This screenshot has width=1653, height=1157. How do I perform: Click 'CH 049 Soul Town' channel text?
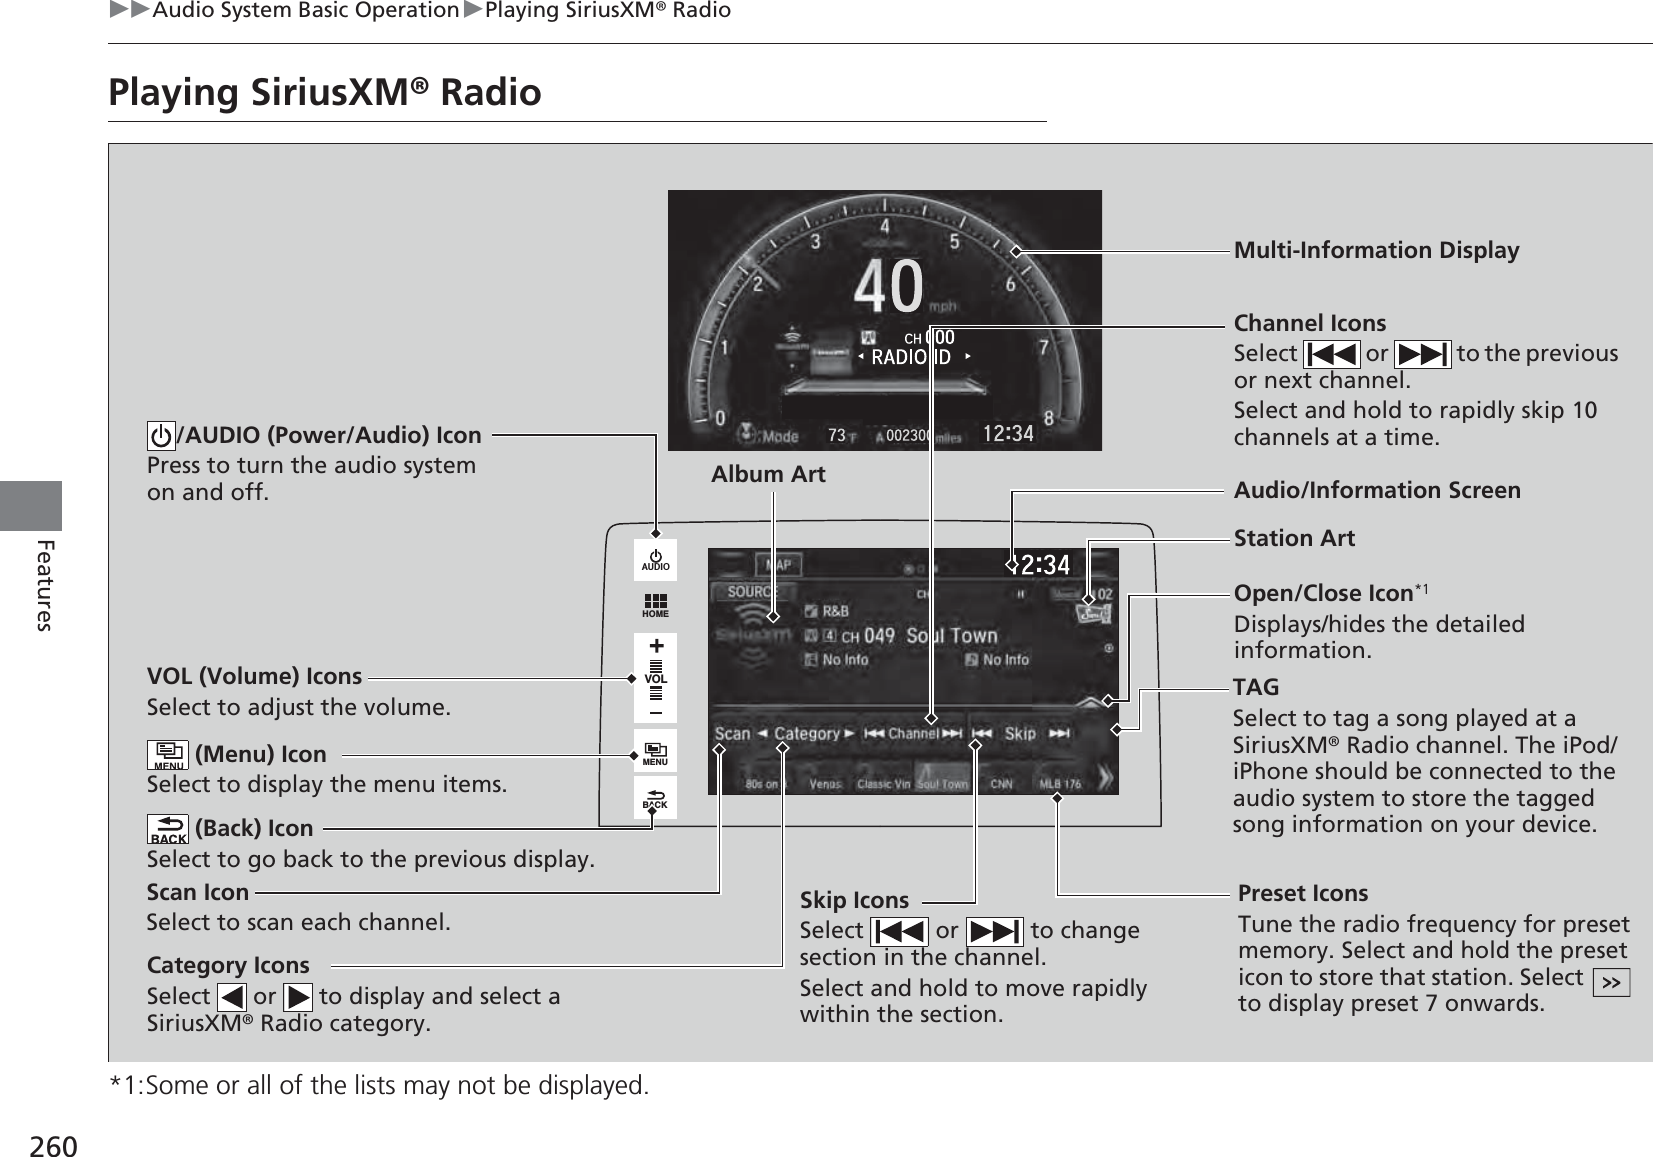pyautogui.click(x=919, y=636)
